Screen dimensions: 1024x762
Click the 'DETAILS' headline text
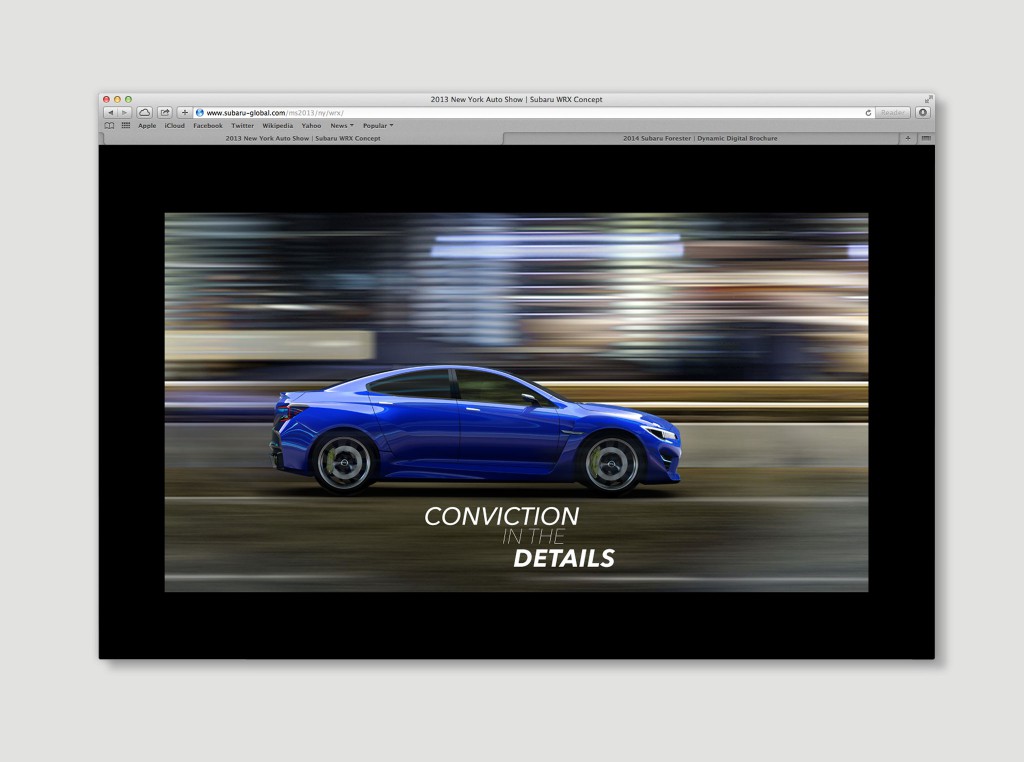tap(564, 558)
